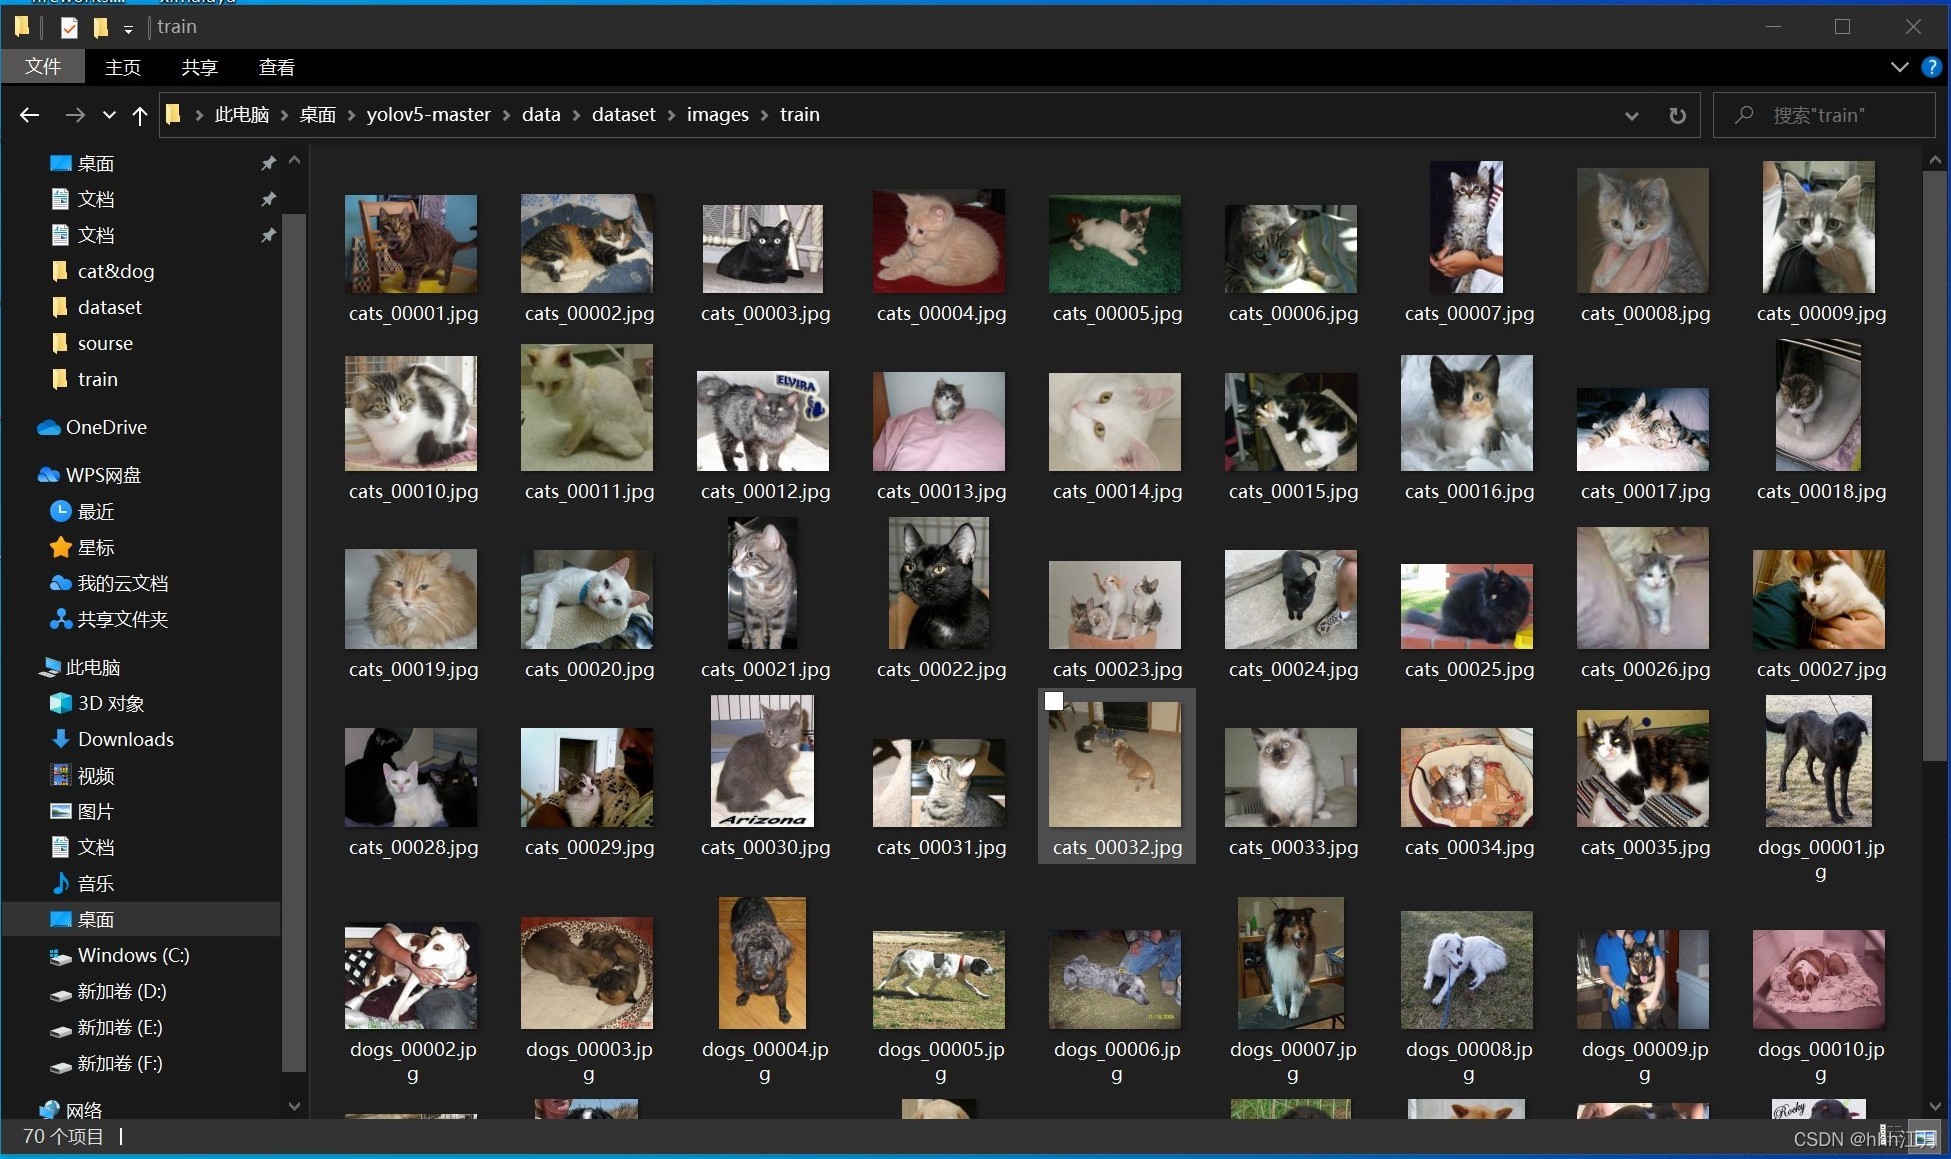Select the cats_00019.jpg thumbnail
The height and width of the screenshot is (1159, 1951).
click(x=411, y=599)
